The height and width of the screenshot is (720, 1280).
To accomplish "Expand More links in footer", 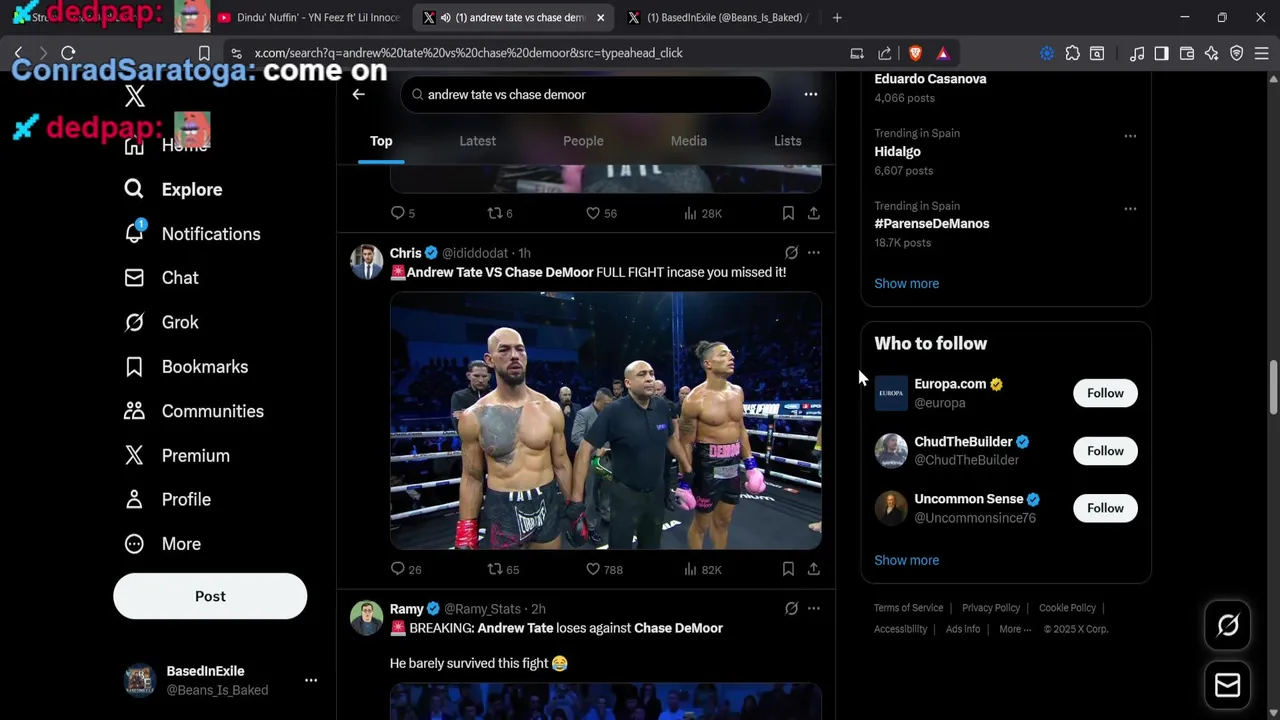I will click(x=1016, y=629).
